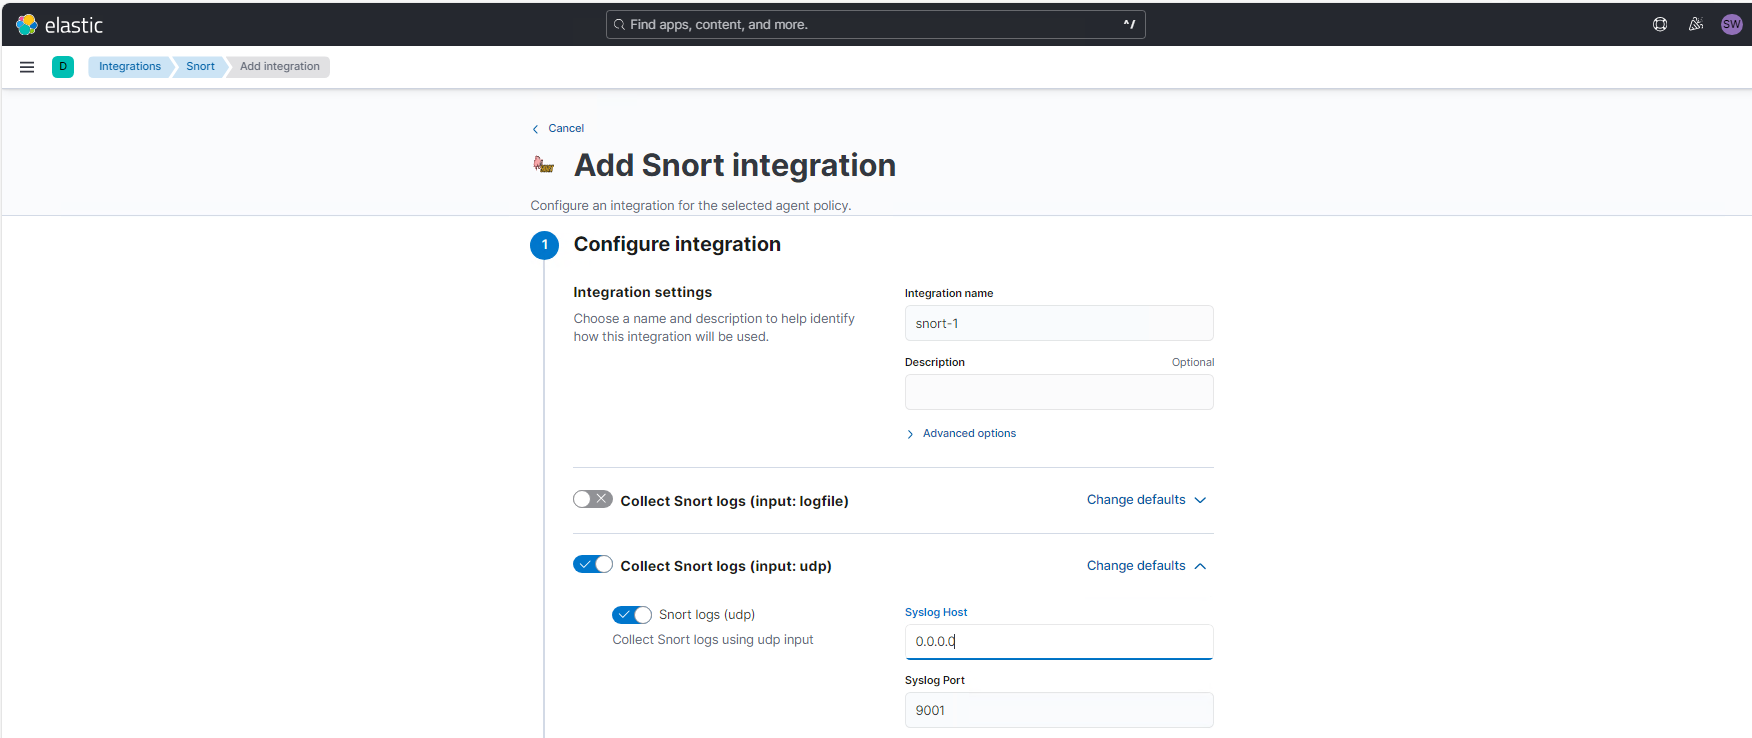Open the help menu icon
1752x738 pixels.
coord(1660,25)
